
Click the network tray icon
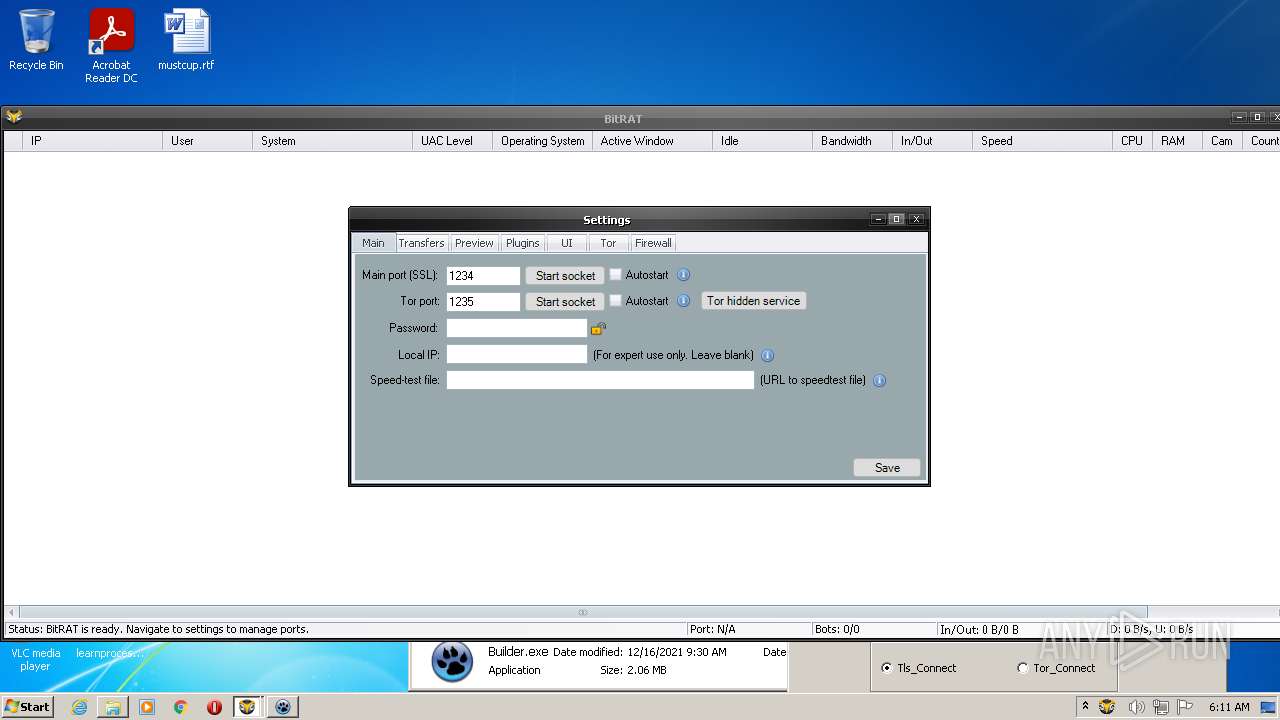point(1161,707)
